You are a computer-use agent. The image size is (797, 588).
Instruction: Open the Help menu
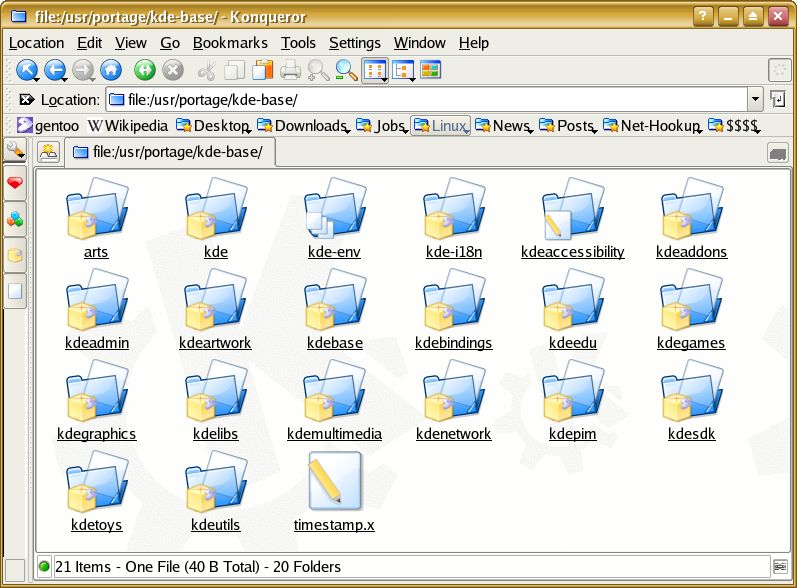coord(474,43)
